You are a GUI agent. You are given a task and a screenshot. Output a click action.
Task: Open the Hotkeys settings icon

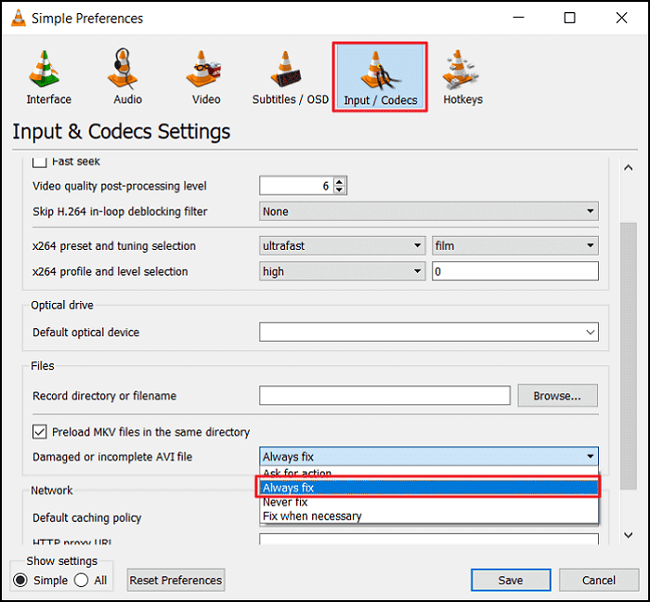pyautogui.click(x=462, y=75)
